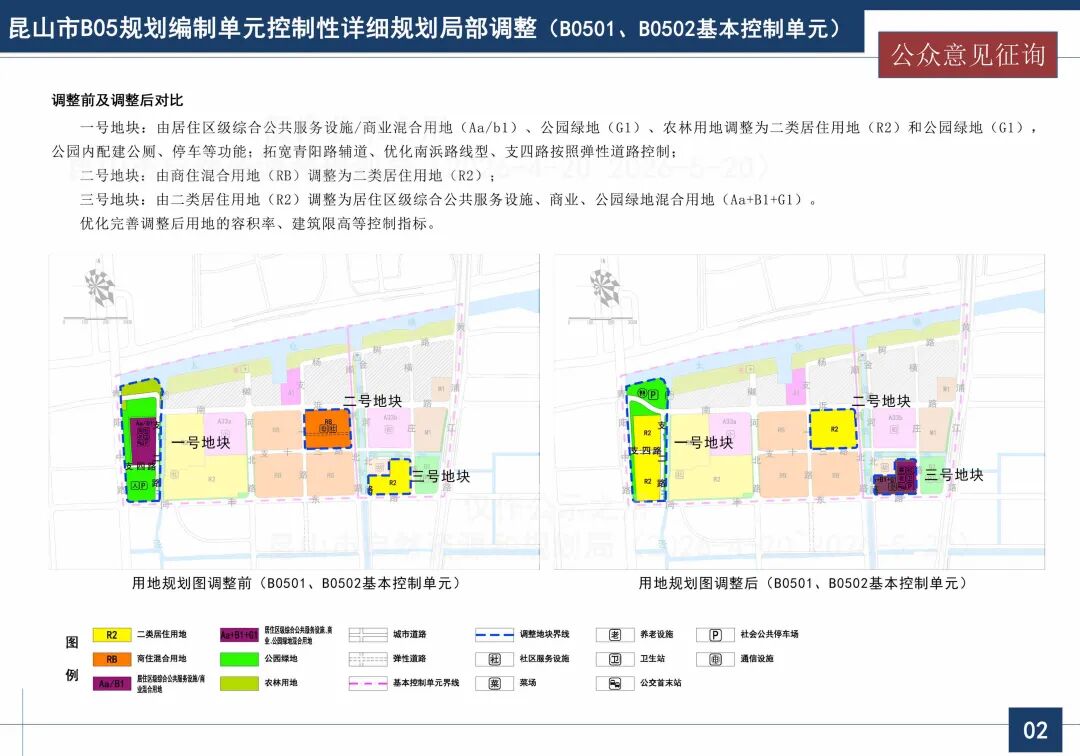Select the orange RB legend swatch
The width and height of the screenshot is (1080, 756).
click(x=112, y=659)
